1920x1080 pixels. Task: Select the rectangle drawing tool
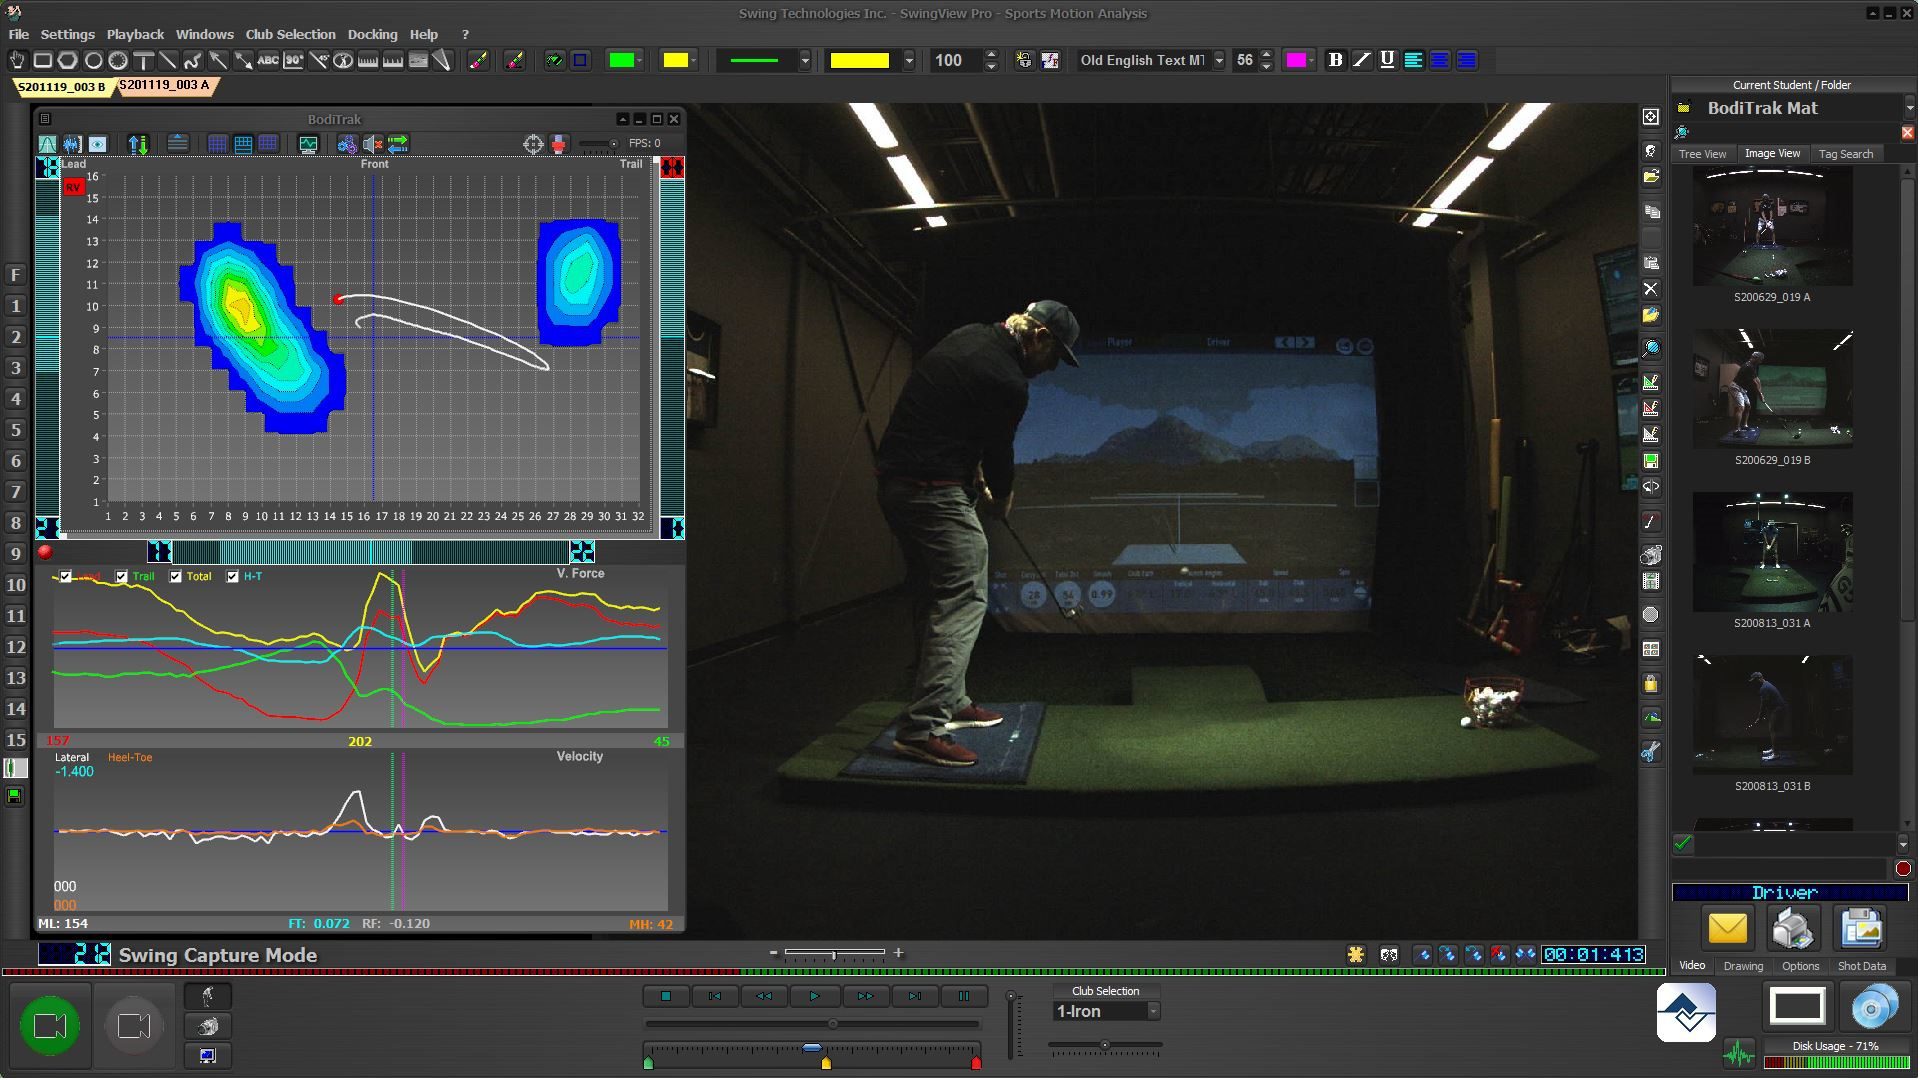coord(43,60)
